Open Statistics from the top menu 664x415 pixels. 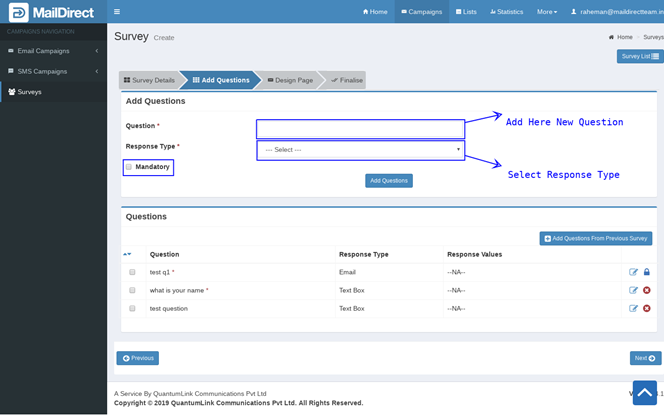[x=507, y=12]
